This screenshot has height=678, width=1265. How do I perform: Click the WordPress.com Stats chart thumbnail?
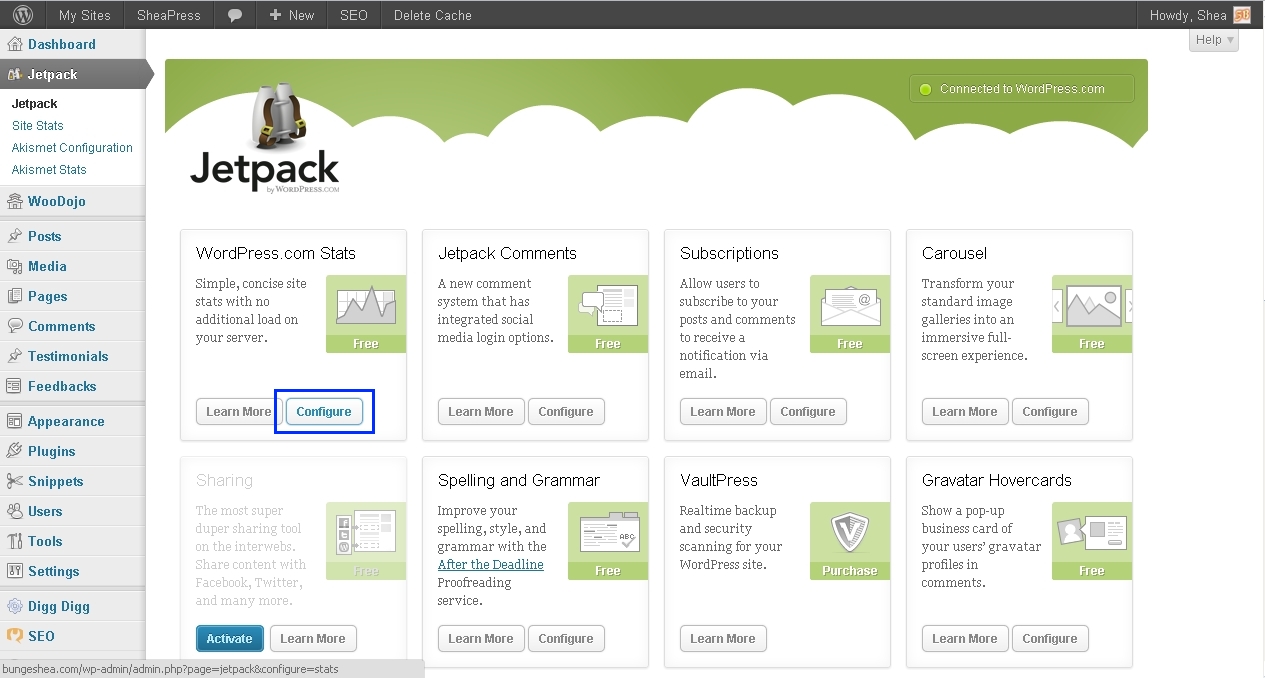click(366, 314)
